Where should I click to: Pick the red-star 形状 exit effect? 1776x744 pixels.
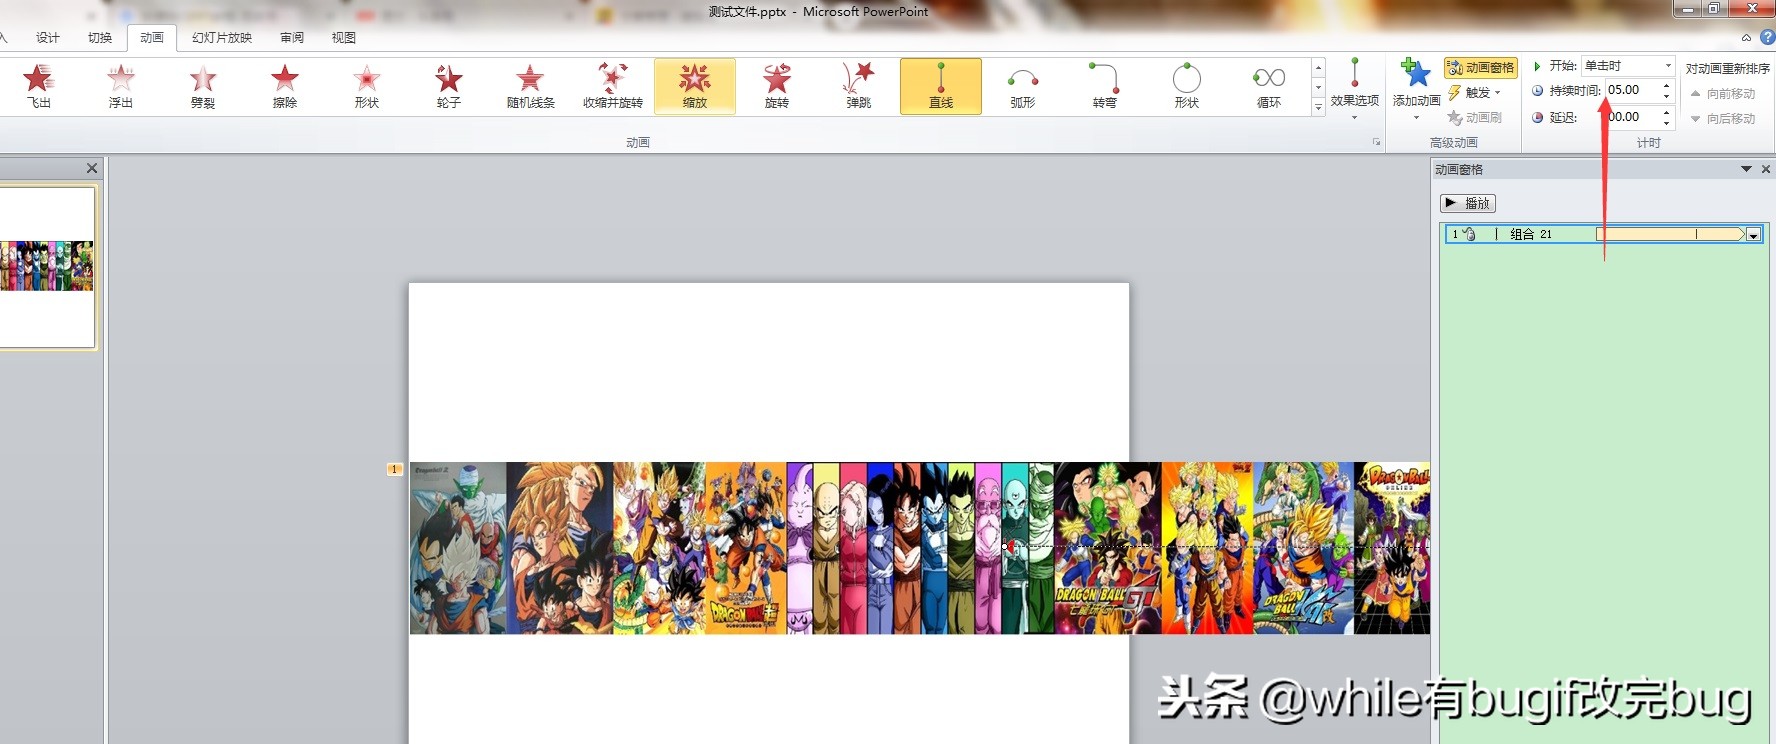coord(367,86)
